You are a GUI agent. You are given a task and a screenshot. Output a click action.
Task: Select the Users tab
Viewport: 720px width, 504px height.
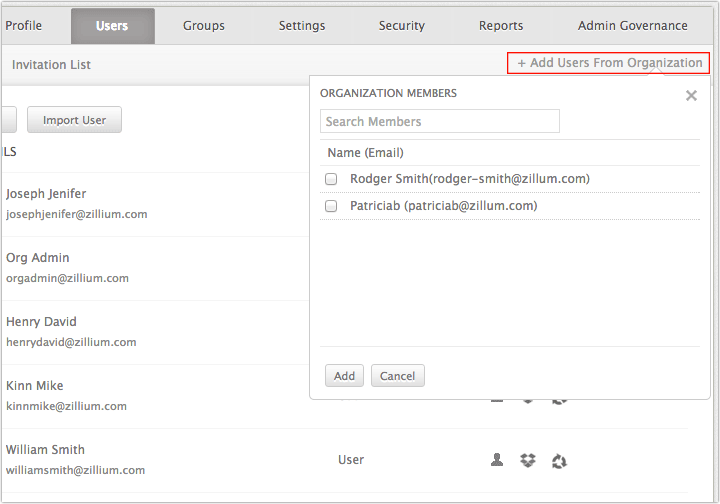coord(112,26)
